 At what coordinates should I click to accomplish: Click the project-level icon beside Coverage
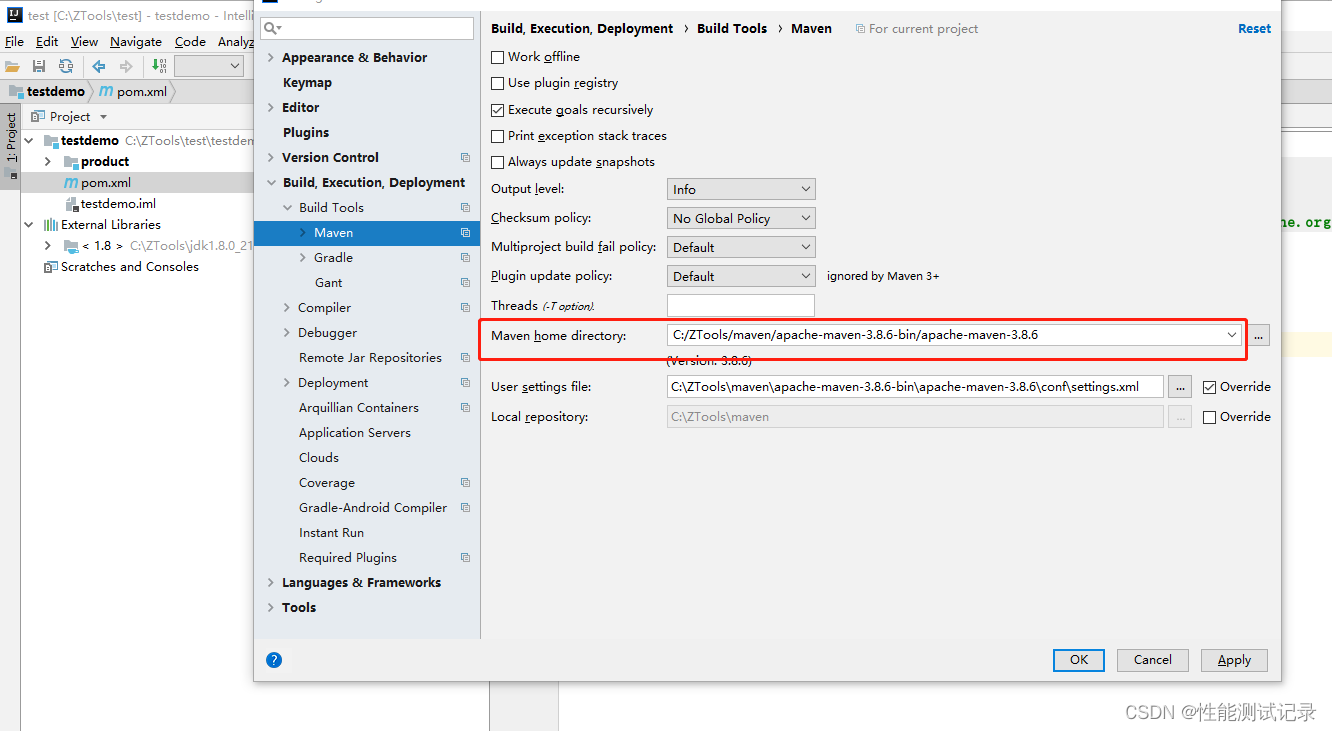click(465, 483)
